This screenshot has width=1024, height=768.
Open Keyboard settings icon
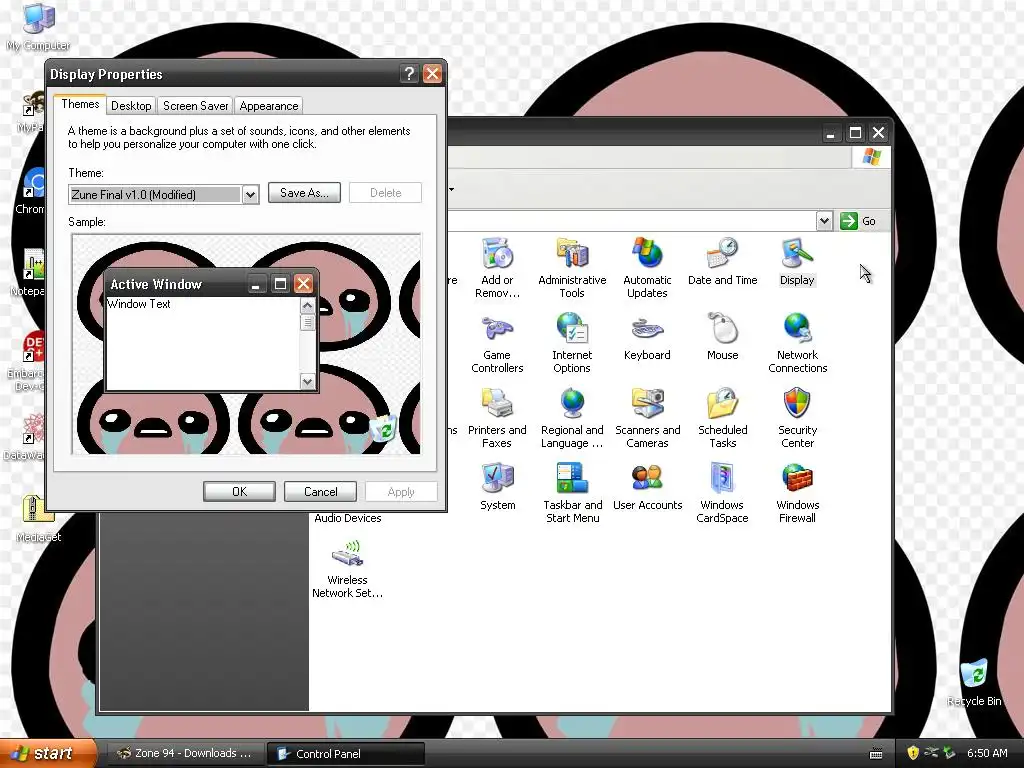[x=647, y=336]
